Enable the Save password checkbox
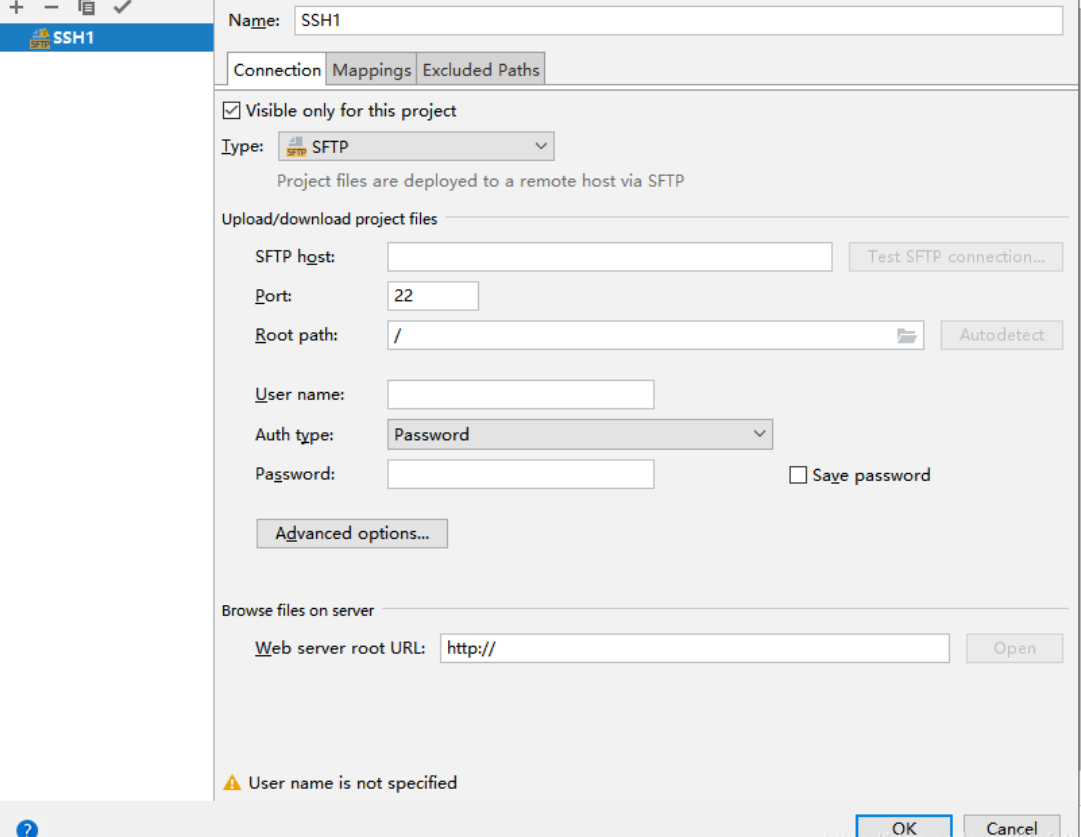This screenshot has height=837, width=1081. coord(798,476)
